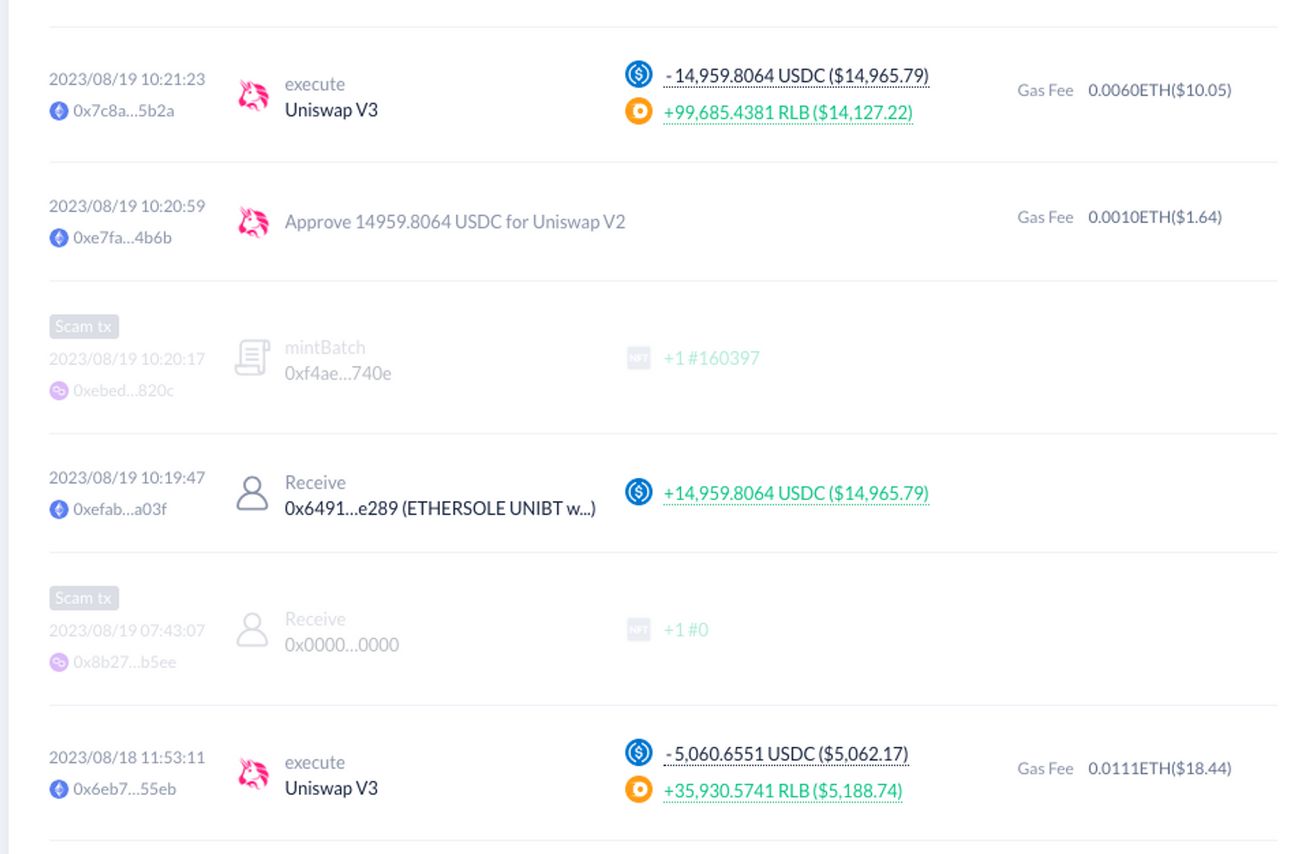Click contract address 0xf4ae...740e under mintBatch
The width and height of the screenshot is (1292, 854).
tap(338, 374)
